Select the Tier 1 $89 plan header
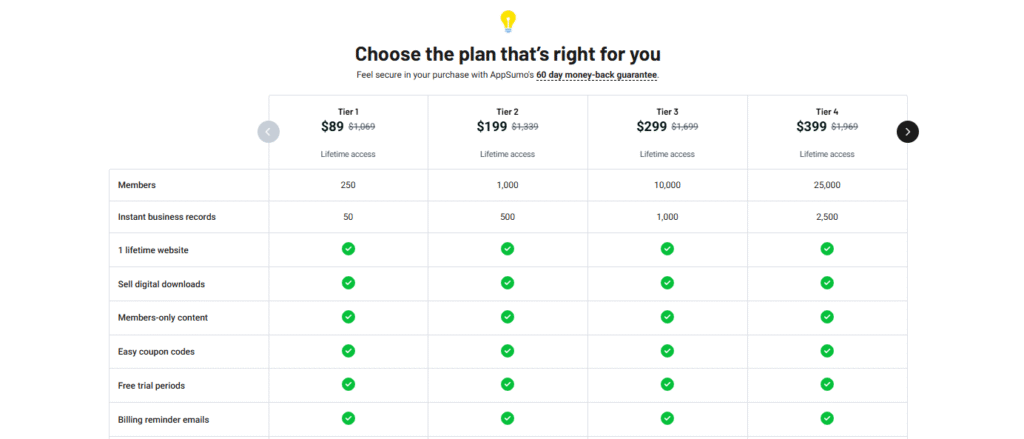The width and height of the screenshot is (1024, 439). (x=348, y=133)
